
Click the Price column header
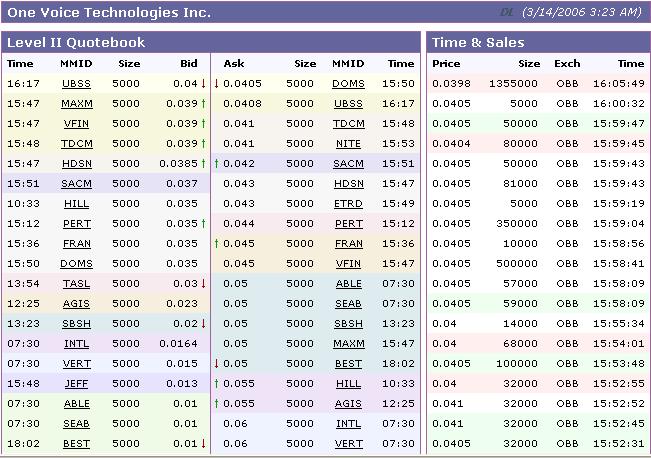[446, 64]
